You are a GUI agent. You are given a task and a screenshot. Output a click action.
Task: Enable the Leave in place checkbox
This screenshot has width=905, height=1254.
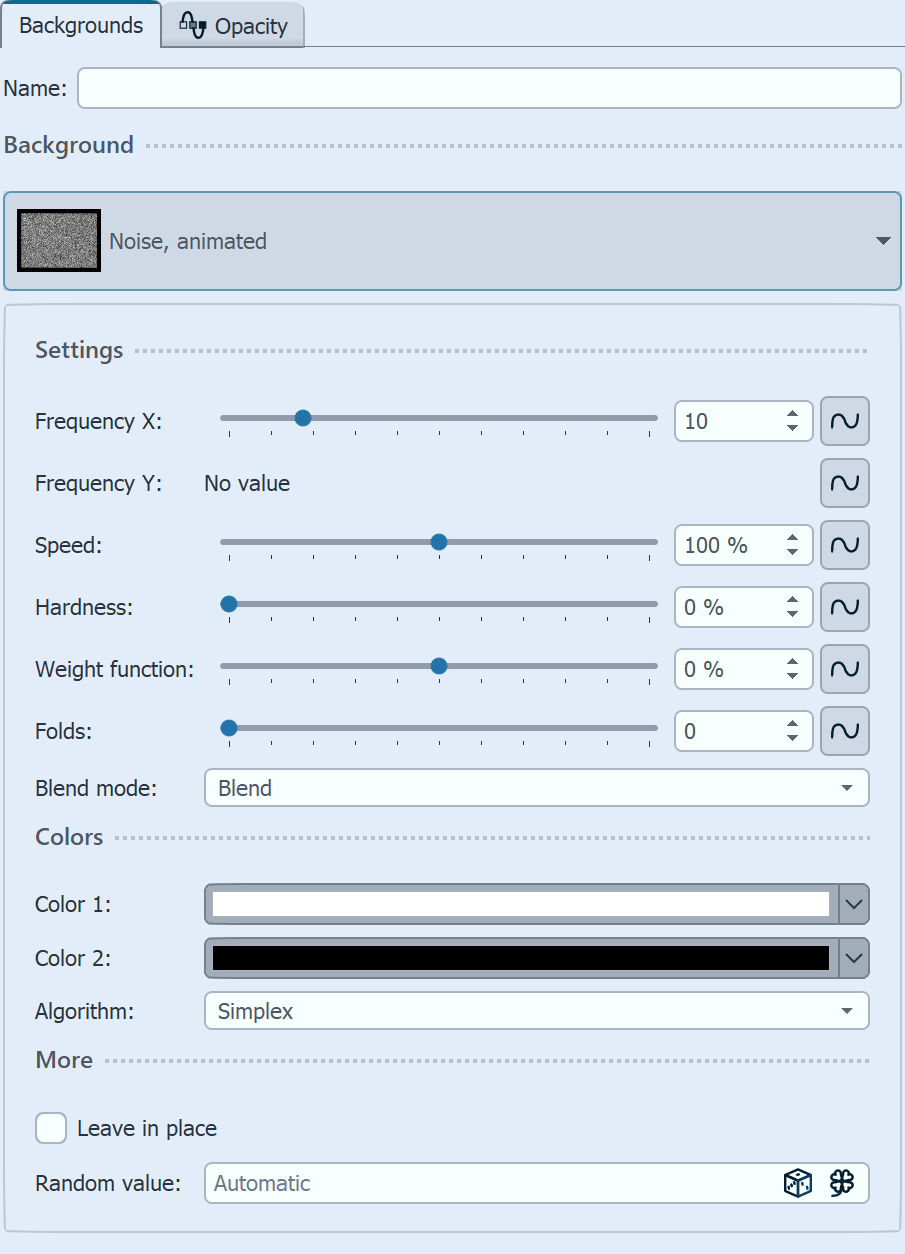pos(51,1129)
